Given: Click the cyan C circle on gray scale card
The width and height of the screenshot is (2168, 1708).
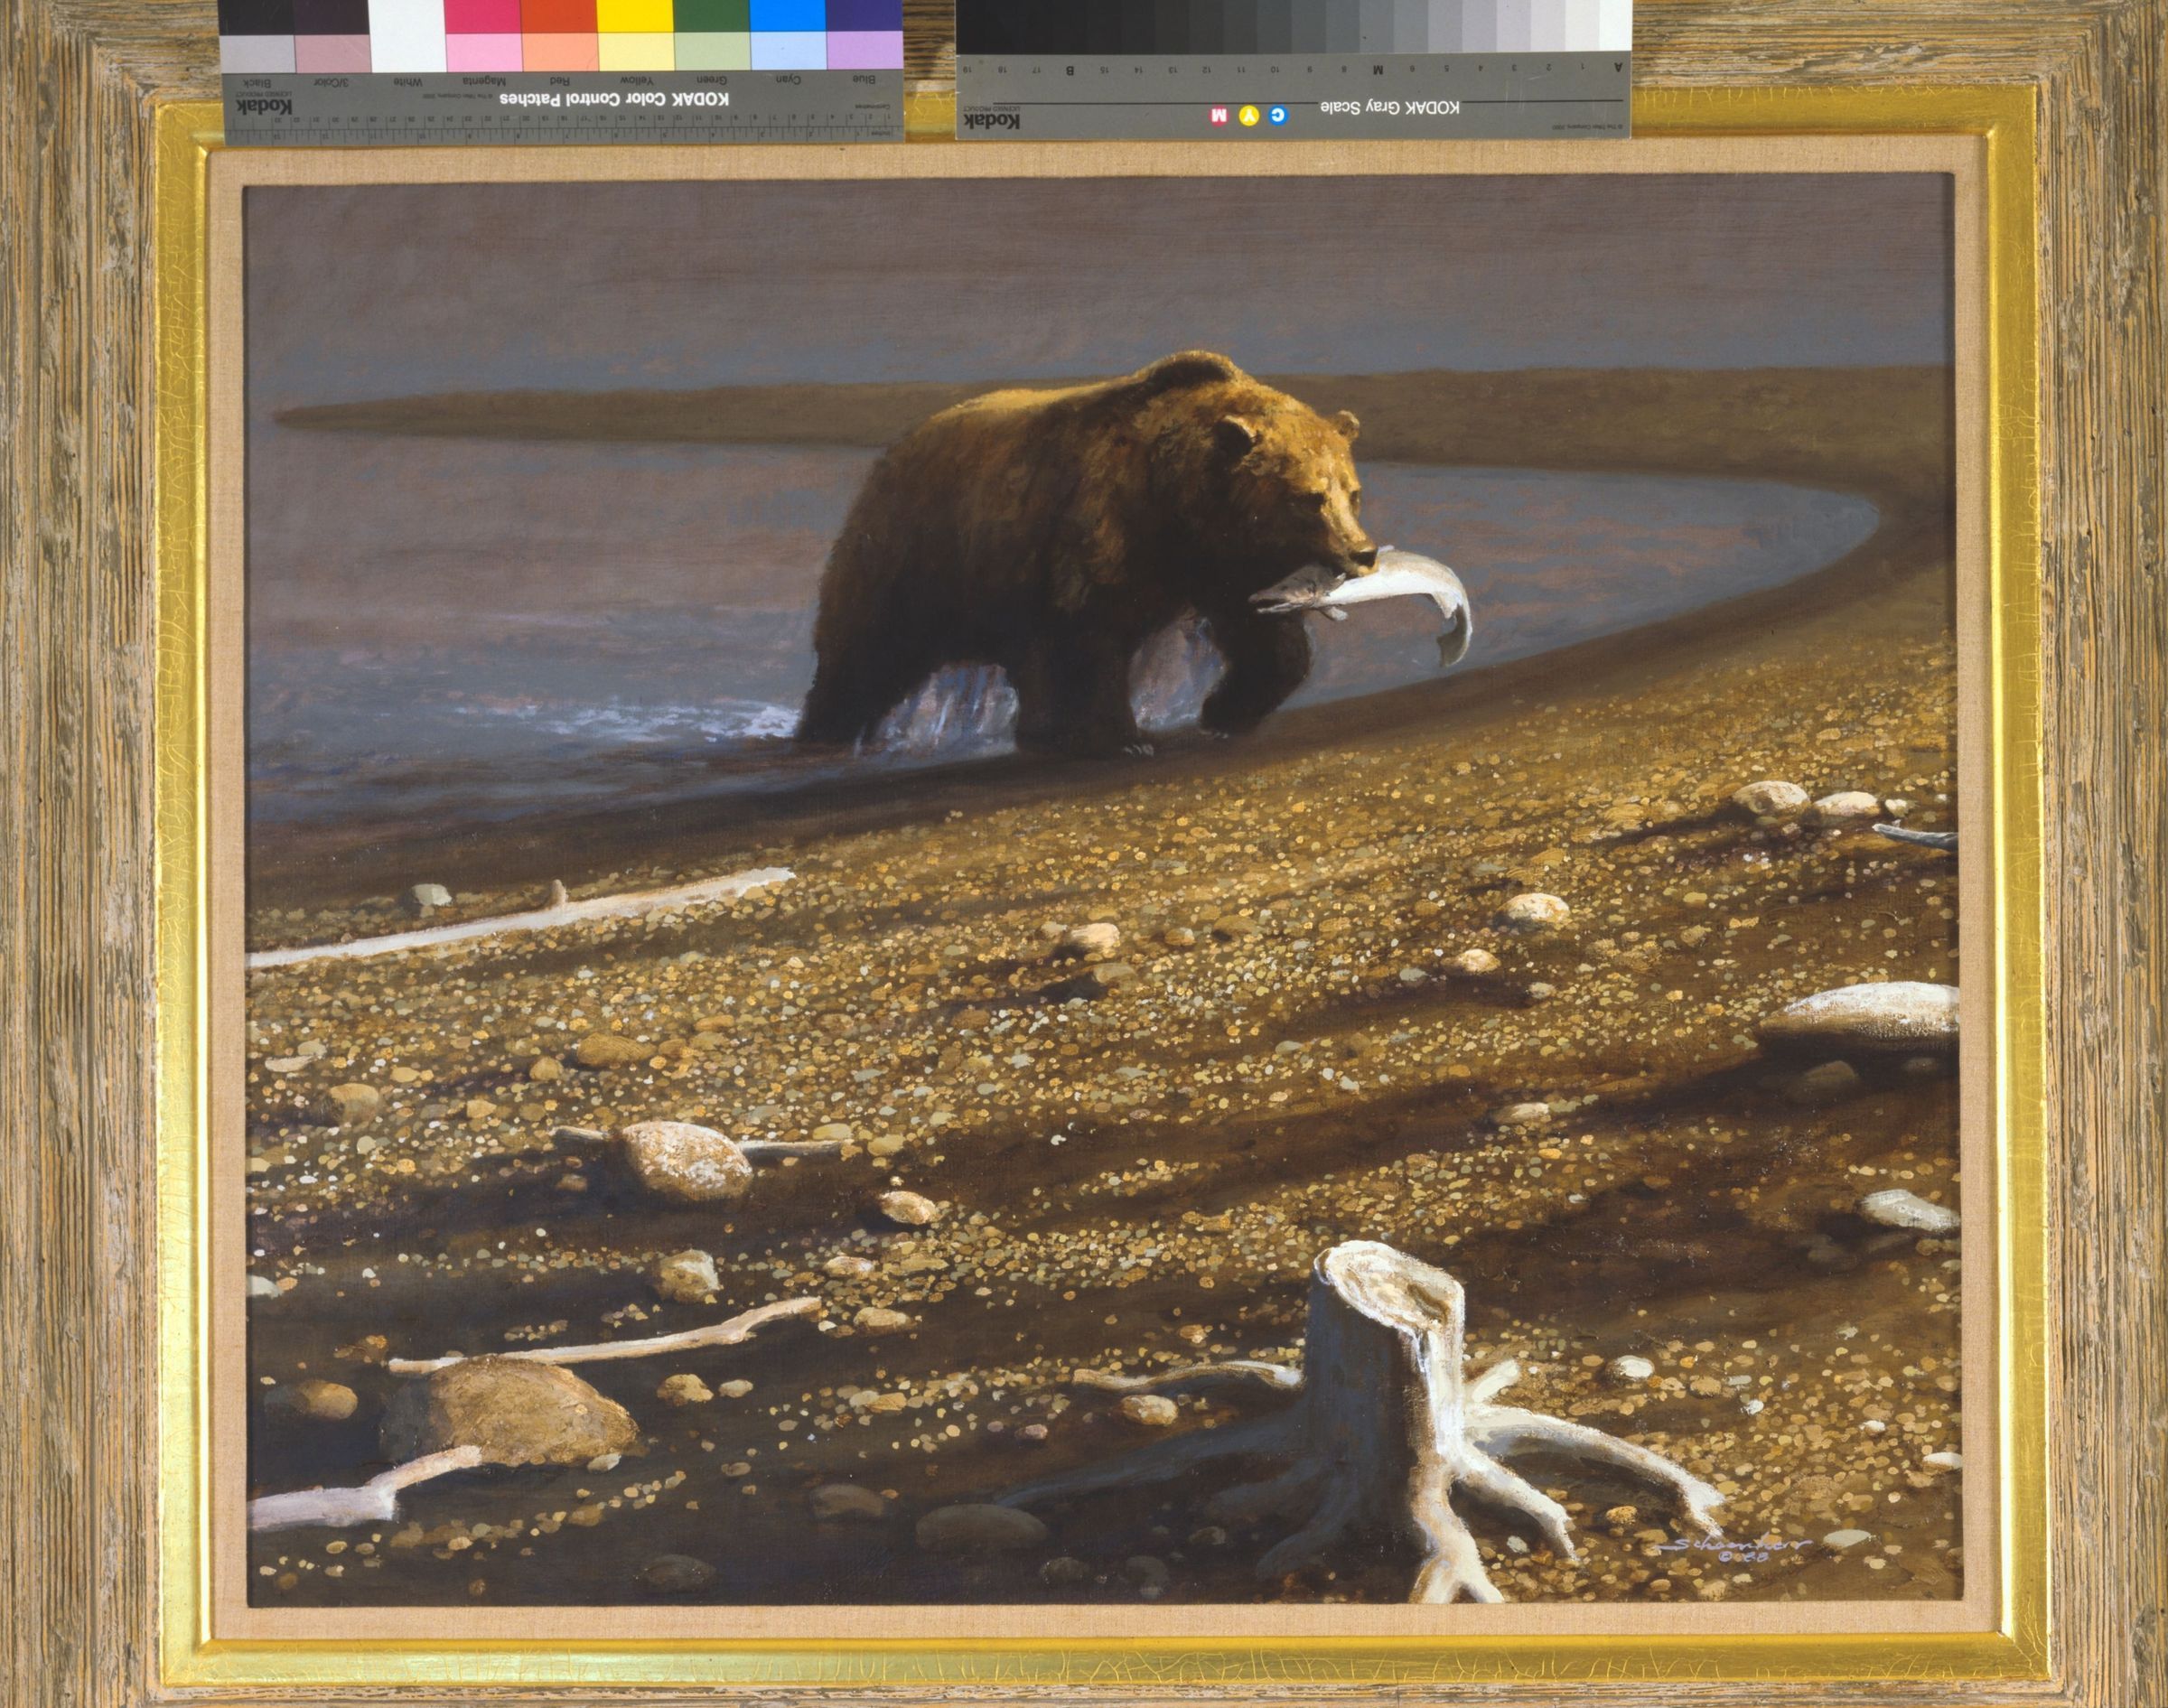Looking at the screenshot, I should [1280, 116].
